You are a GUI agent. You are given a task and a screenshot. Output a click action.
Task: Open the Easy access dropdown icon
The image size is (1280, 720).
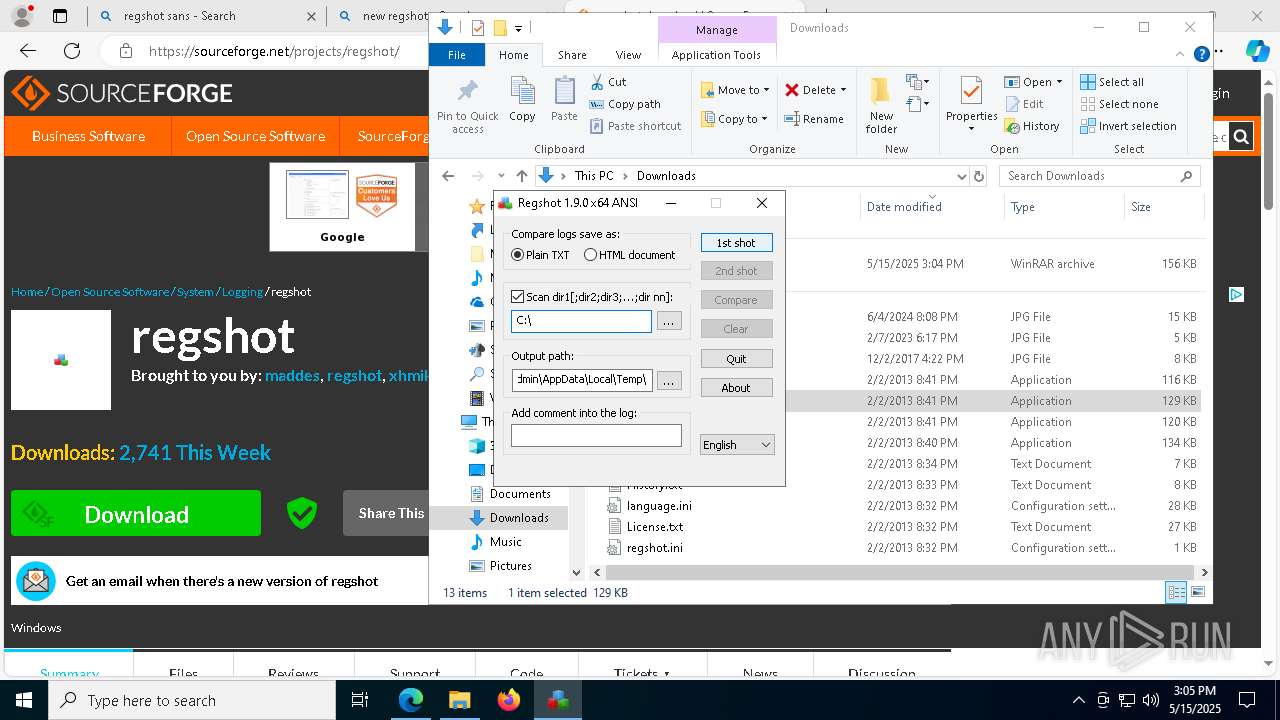(x=918, y=104)
